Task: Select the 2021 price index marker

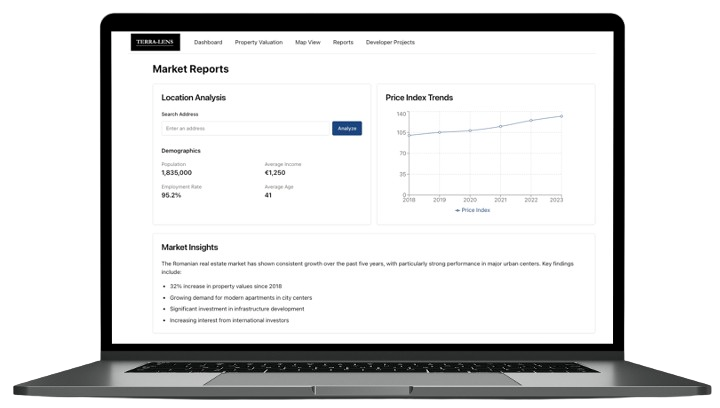Action: point(500,126)
